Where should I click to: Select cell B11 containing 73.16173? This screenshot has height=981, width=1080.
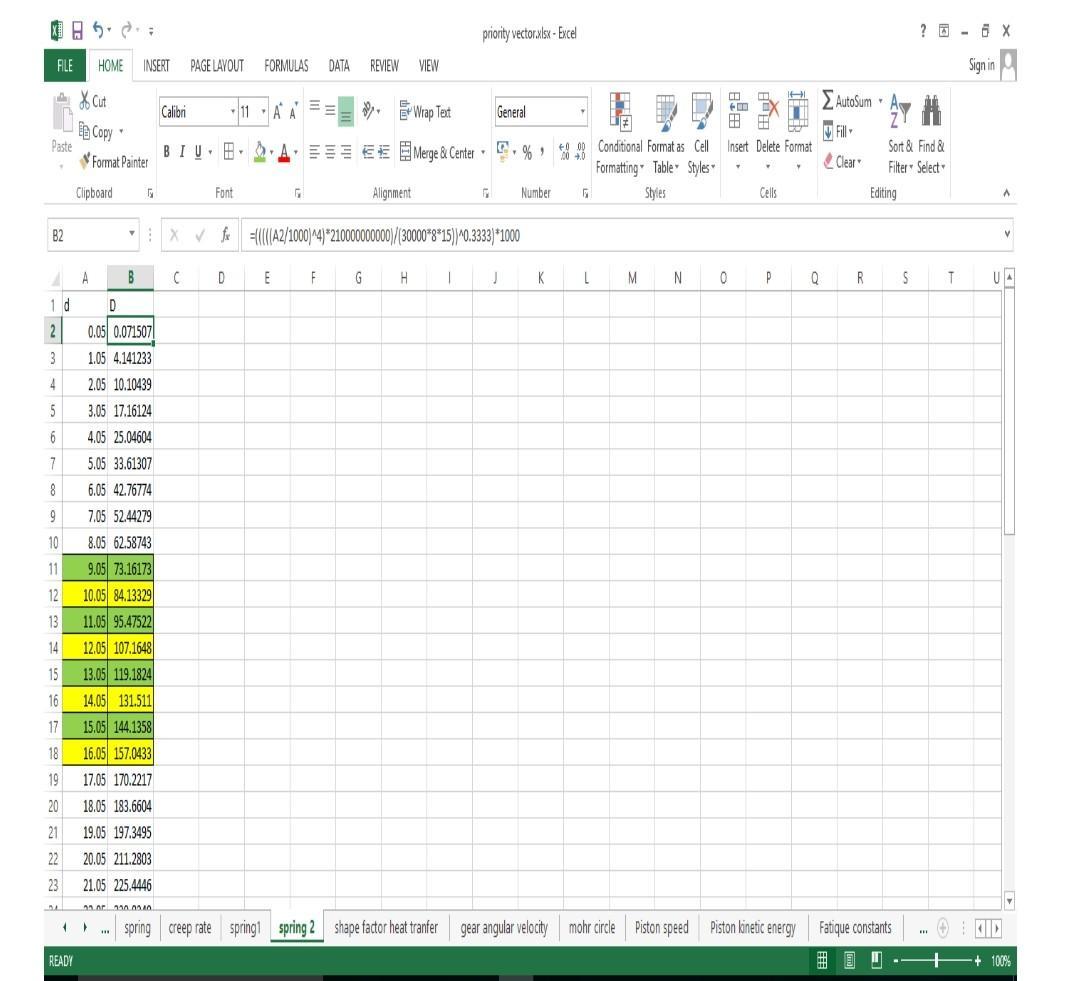tap(131, 568)
